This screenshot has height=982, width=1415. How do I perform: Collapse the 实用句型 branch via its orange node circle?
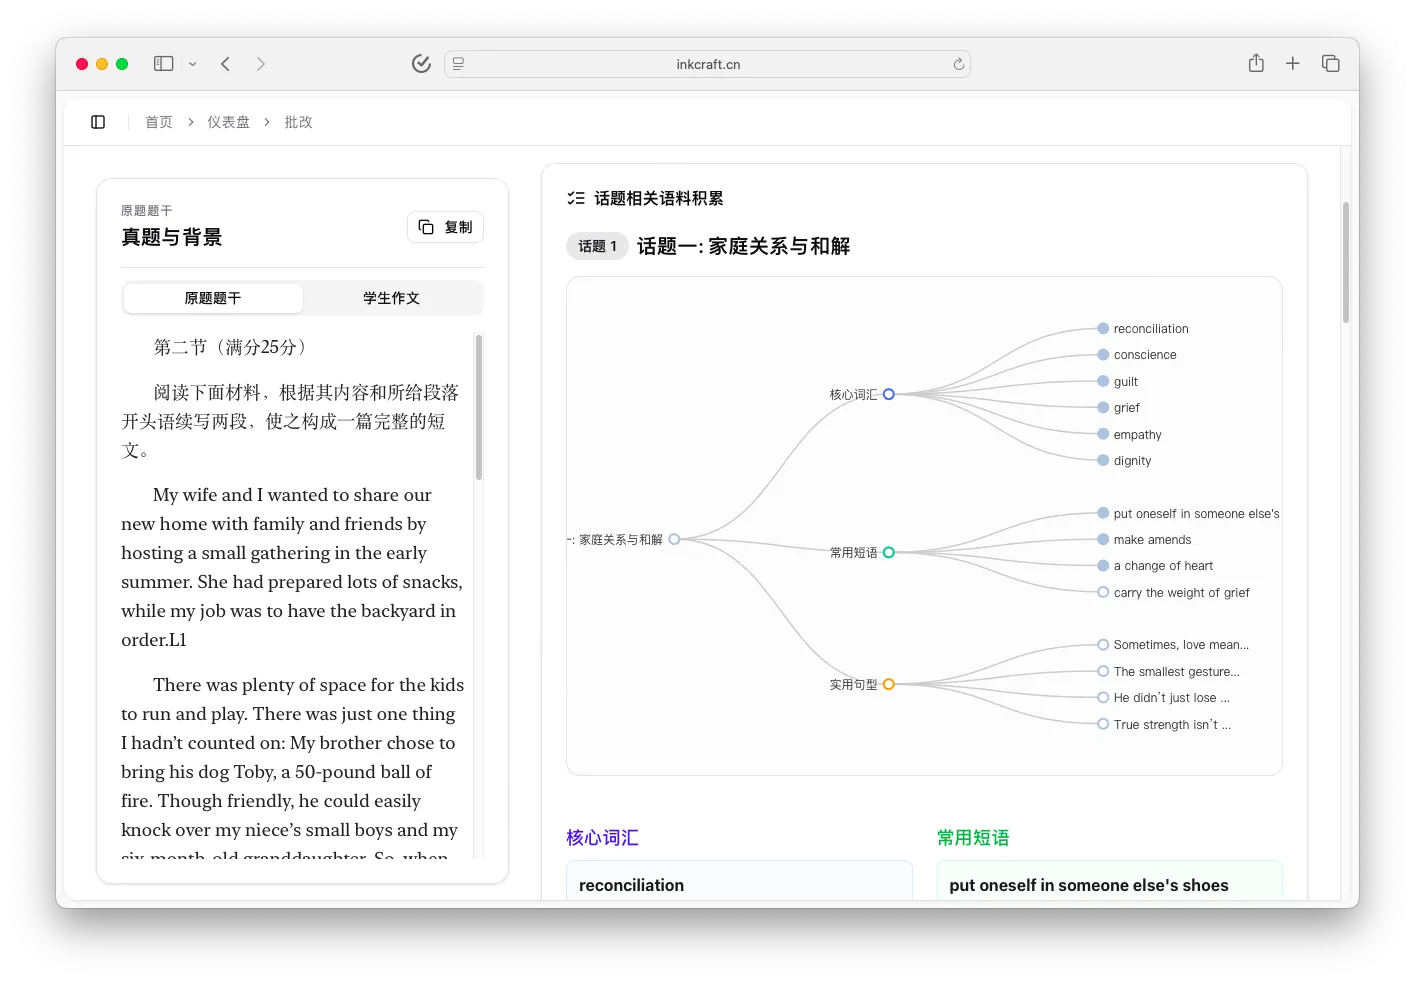[x=890, y=684]
